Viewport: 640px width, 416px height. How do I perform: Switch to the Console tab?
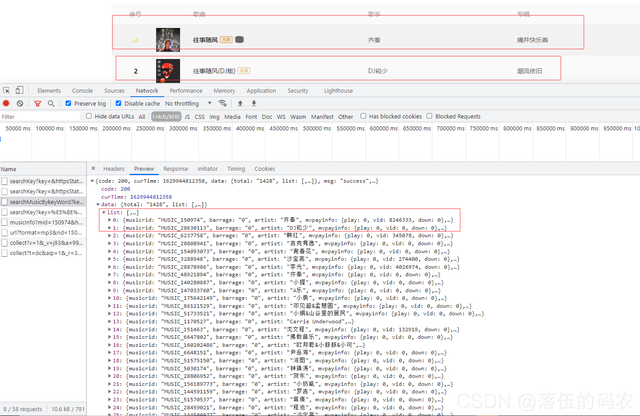(x=82, y=90)
